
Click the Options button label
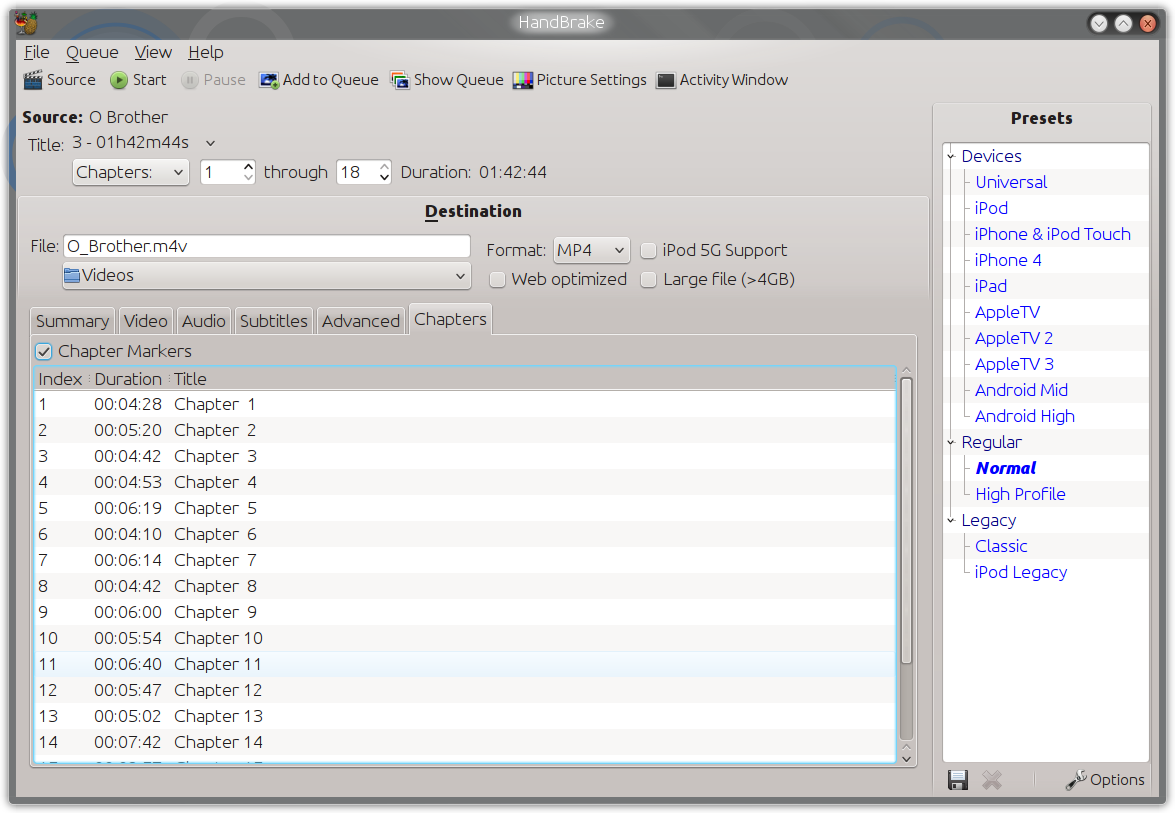1117,780
